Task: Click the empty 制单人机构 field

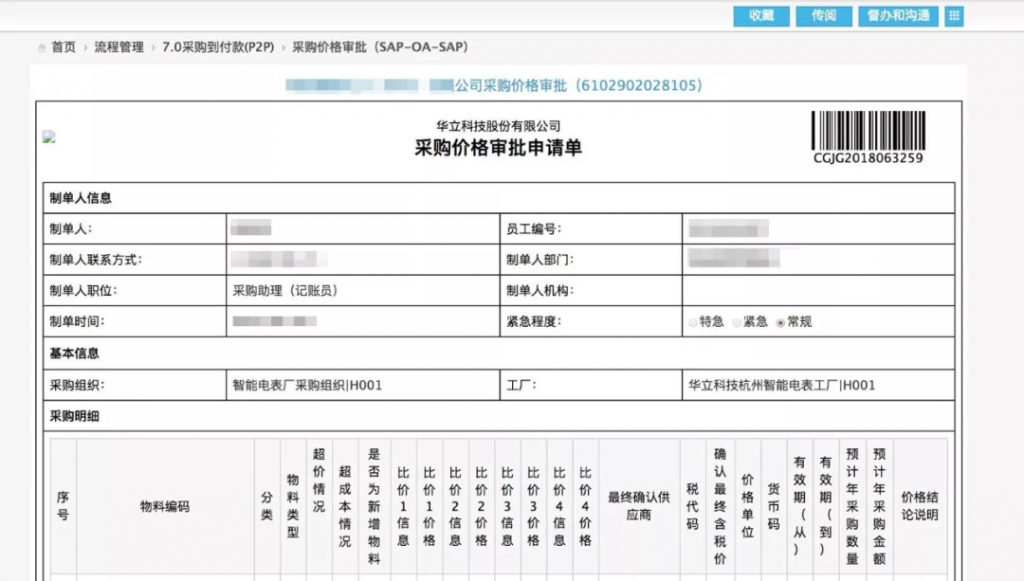Action: click(817, 291)
